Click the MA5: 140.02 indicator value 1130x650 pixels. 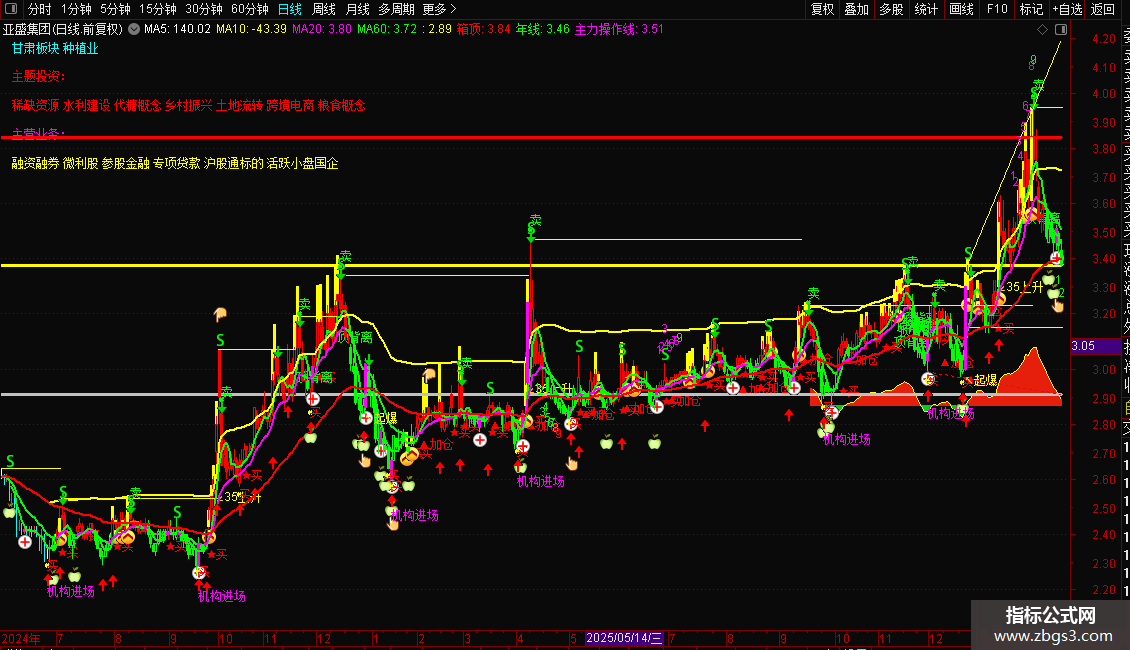(177, 30)
